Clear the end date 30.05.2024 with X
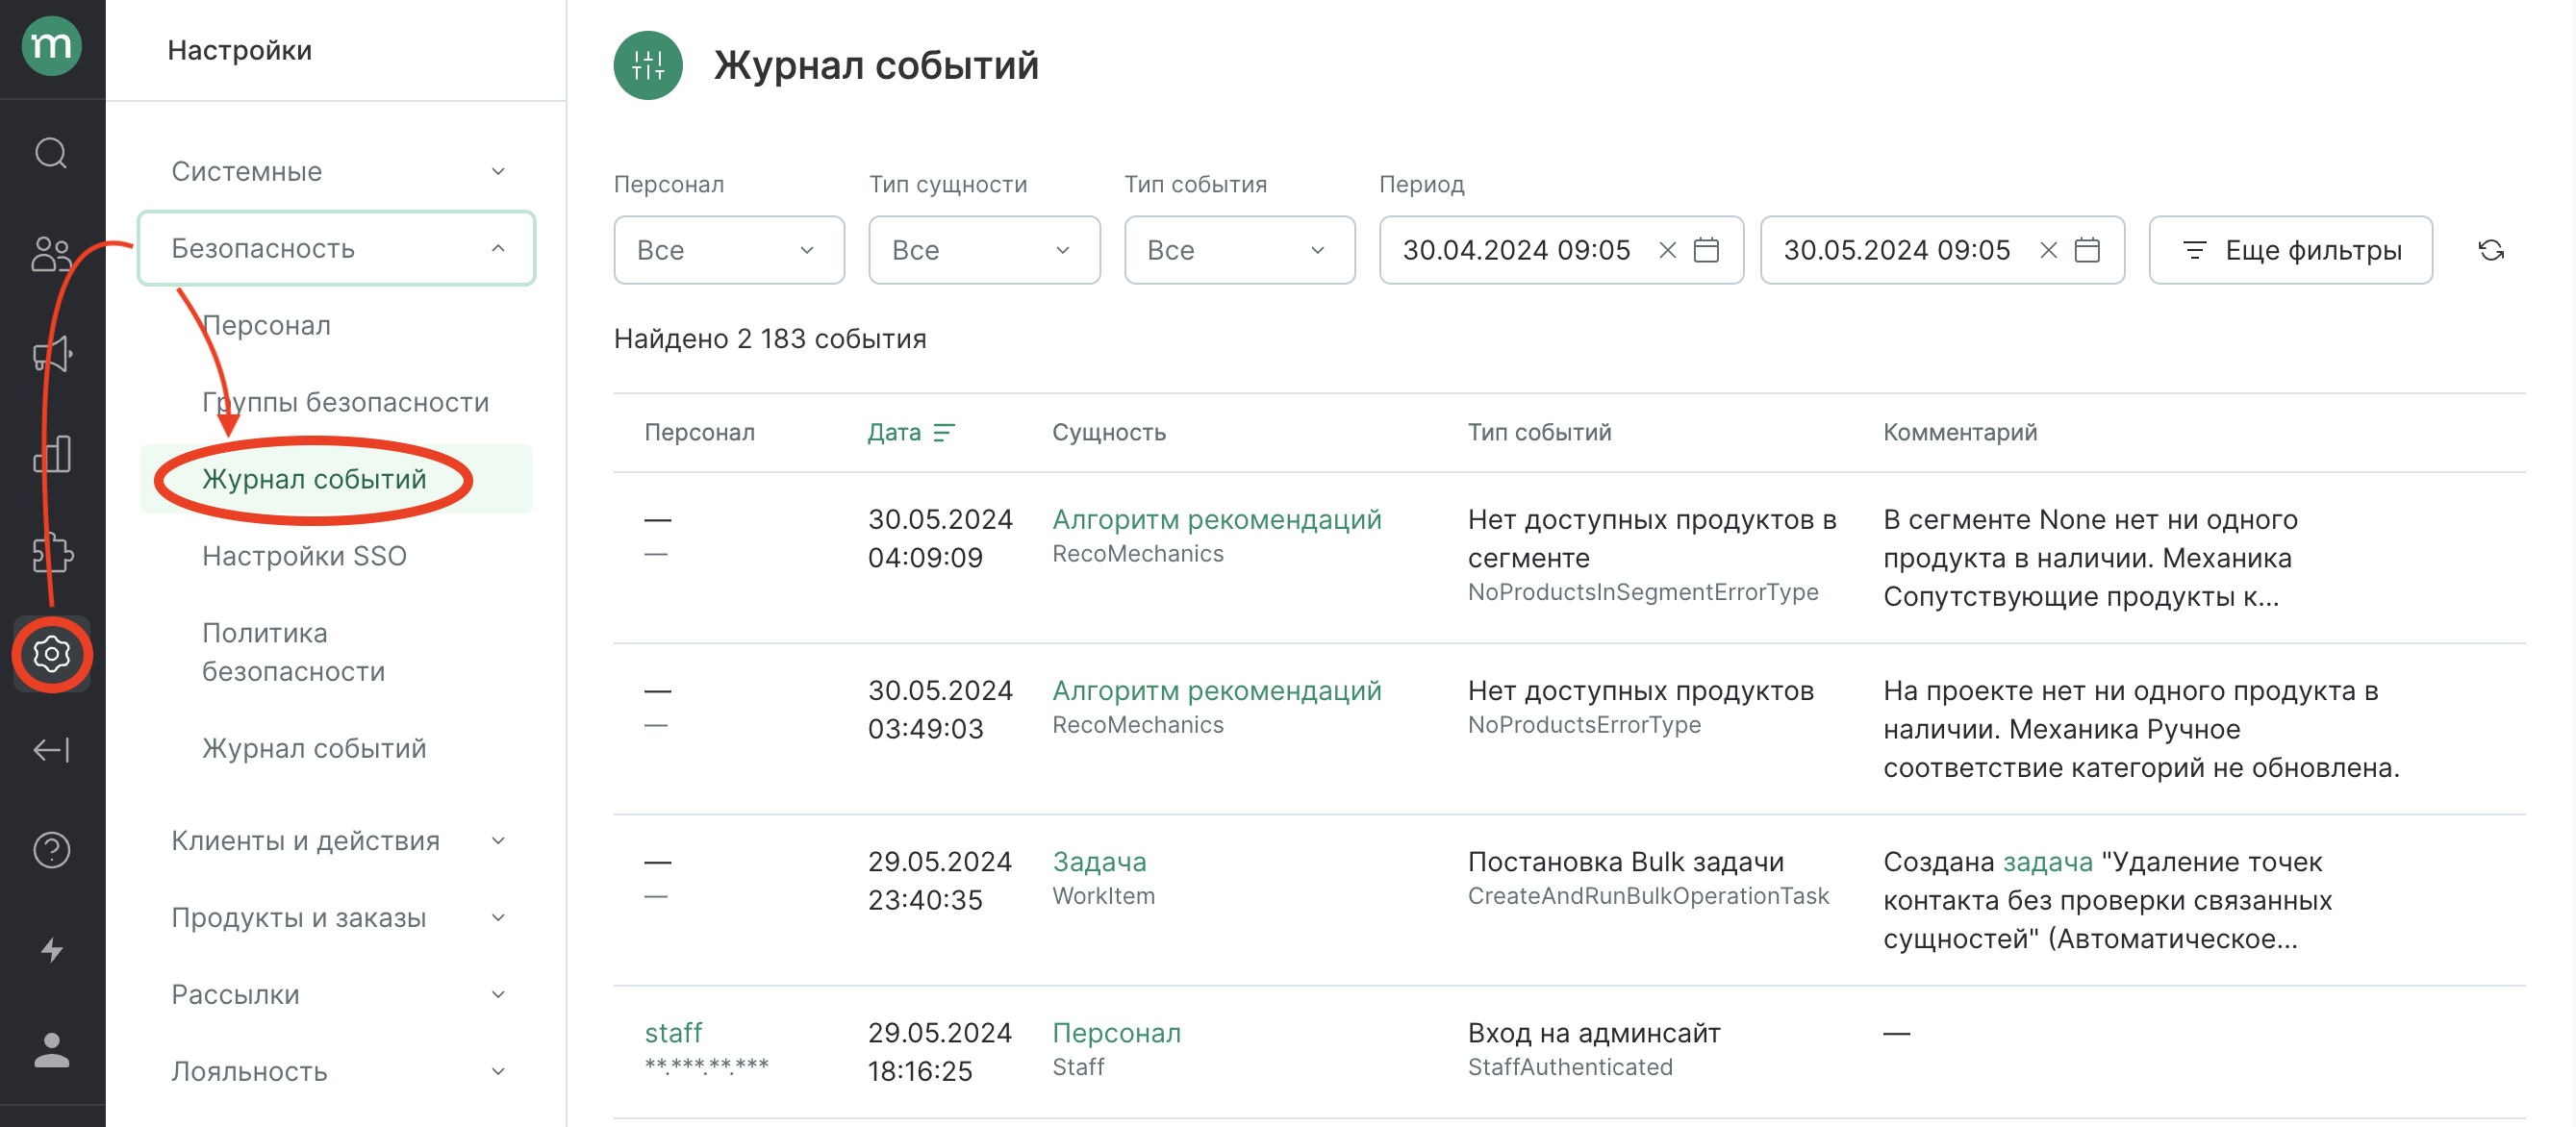Image resolution: width=2576 pixels, height=1127 pixels. point(2048,250)
